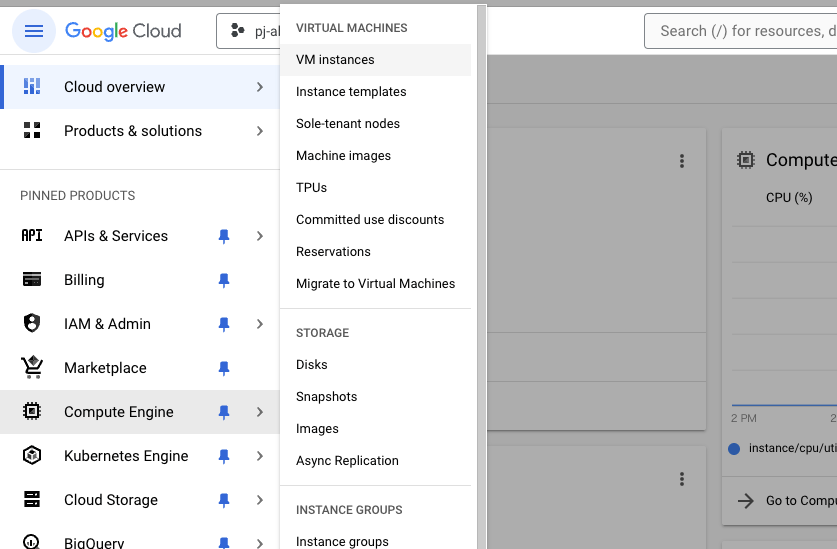Screen dimensions: 837x549
Task: Expand IAM & Admin submenu chevron
Action: tap(260, 324)
